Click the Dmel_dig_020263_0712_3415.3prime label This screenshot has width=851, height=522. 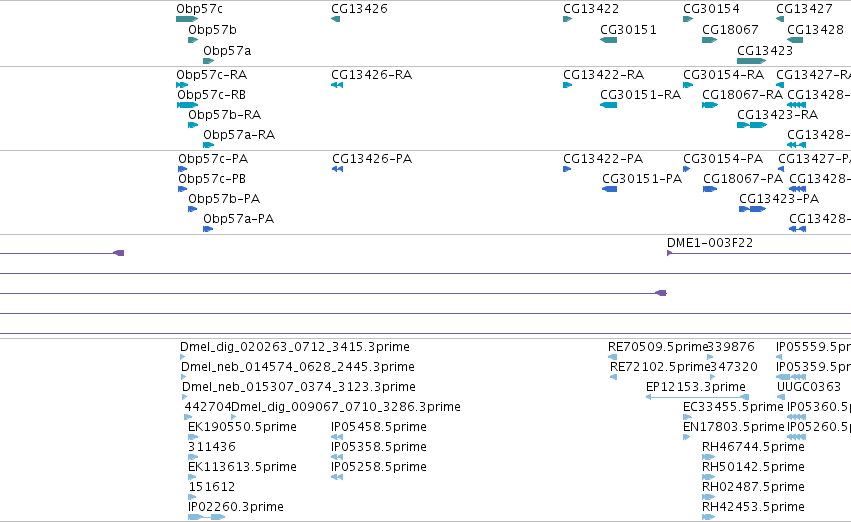[295, 347]
